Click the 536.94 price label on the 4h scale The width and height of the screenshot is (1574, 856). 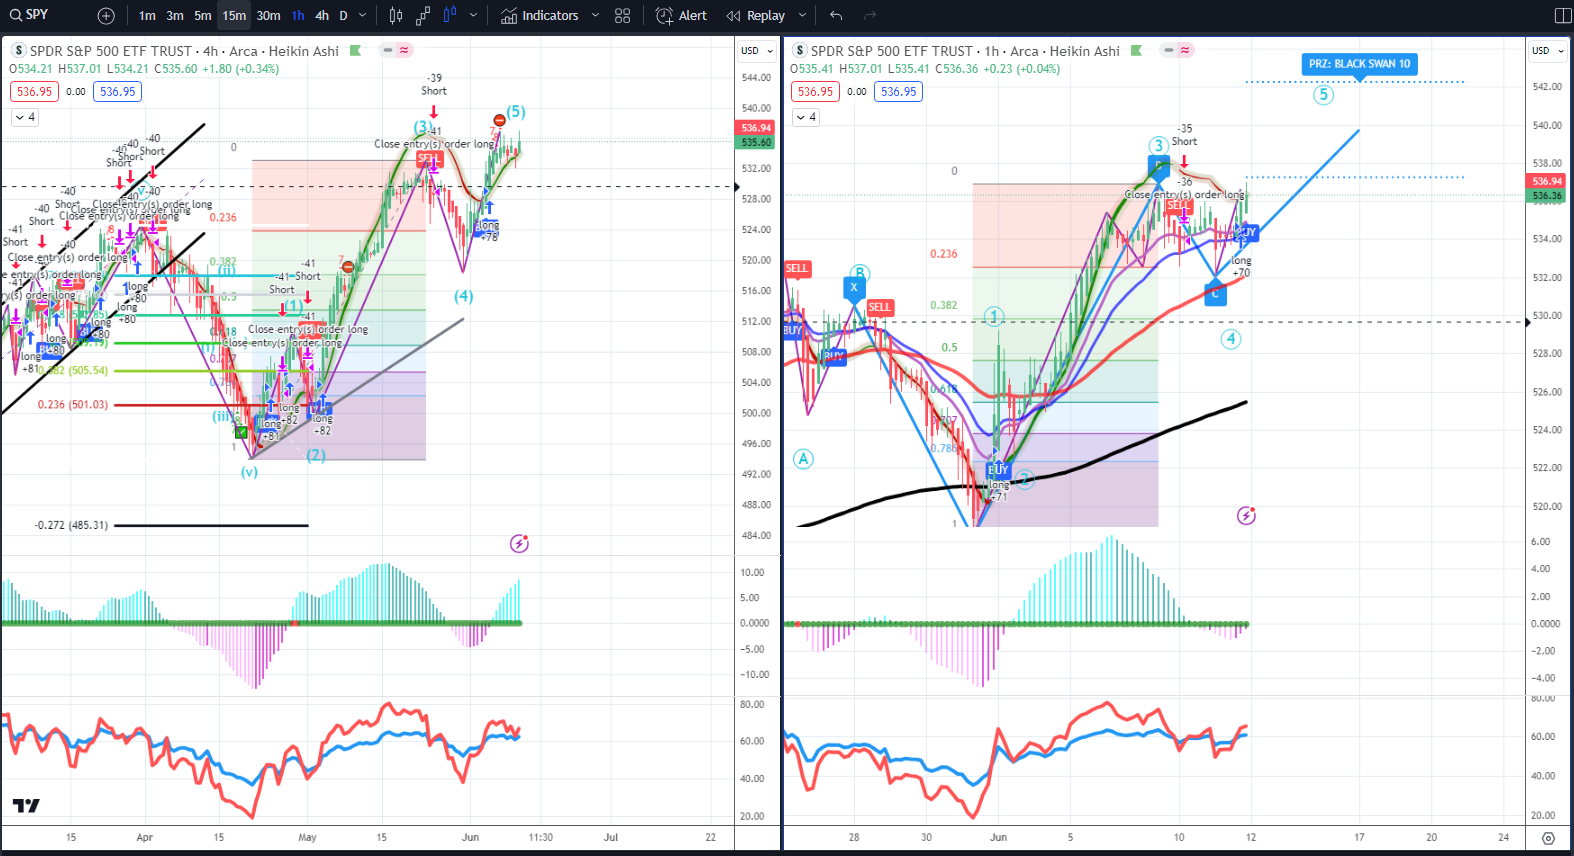[756, 128]
